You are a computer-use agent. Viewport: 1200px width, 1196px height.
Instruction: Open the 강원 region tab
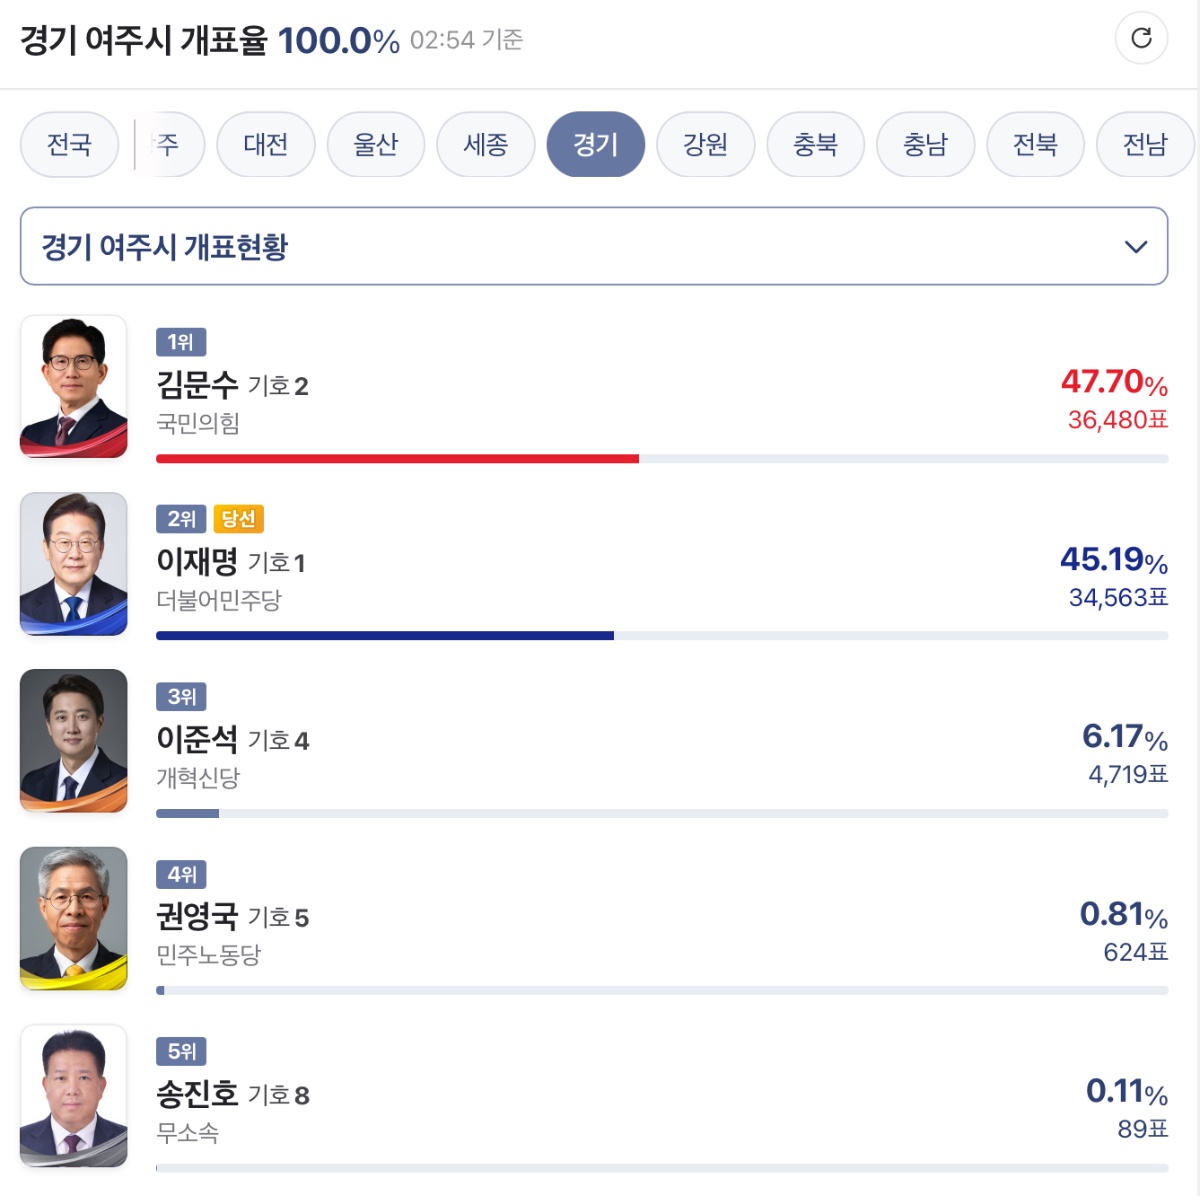click(706, 145)
